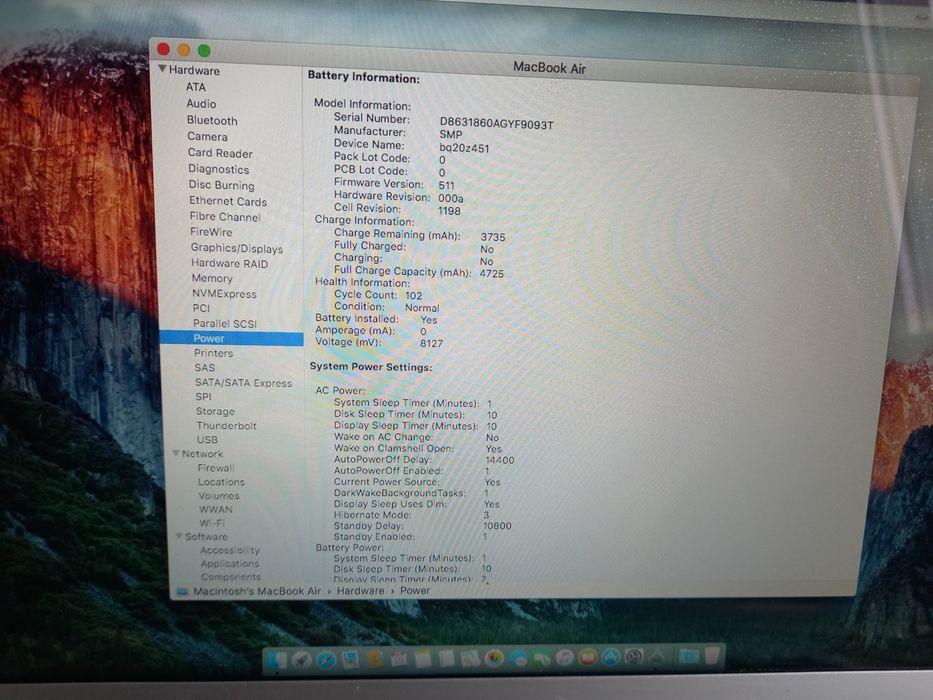
Task: Select Diagnostics in the sidebar
Action: pyautogui.click(x=218, y=169)
